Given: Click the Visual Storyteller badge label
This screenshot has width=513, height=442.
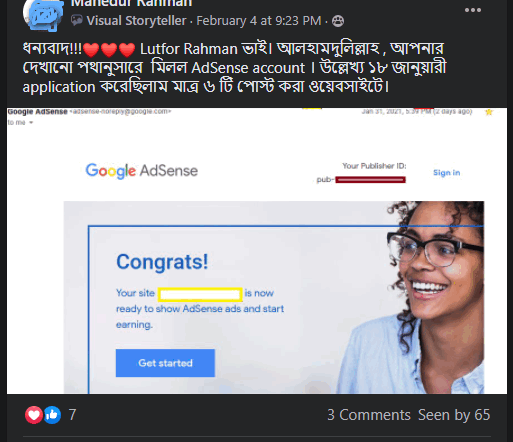Looking at the screenshot, I should (136, 21).
